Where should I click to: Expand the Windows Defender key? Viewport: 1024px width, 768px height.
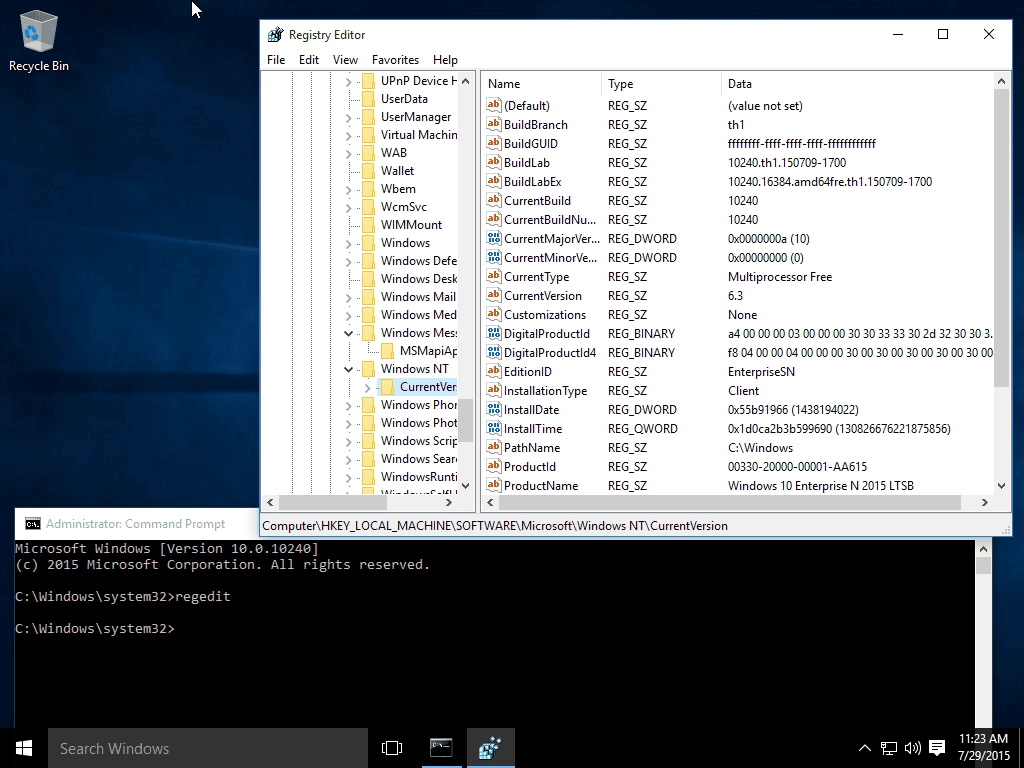pos(349,262)
